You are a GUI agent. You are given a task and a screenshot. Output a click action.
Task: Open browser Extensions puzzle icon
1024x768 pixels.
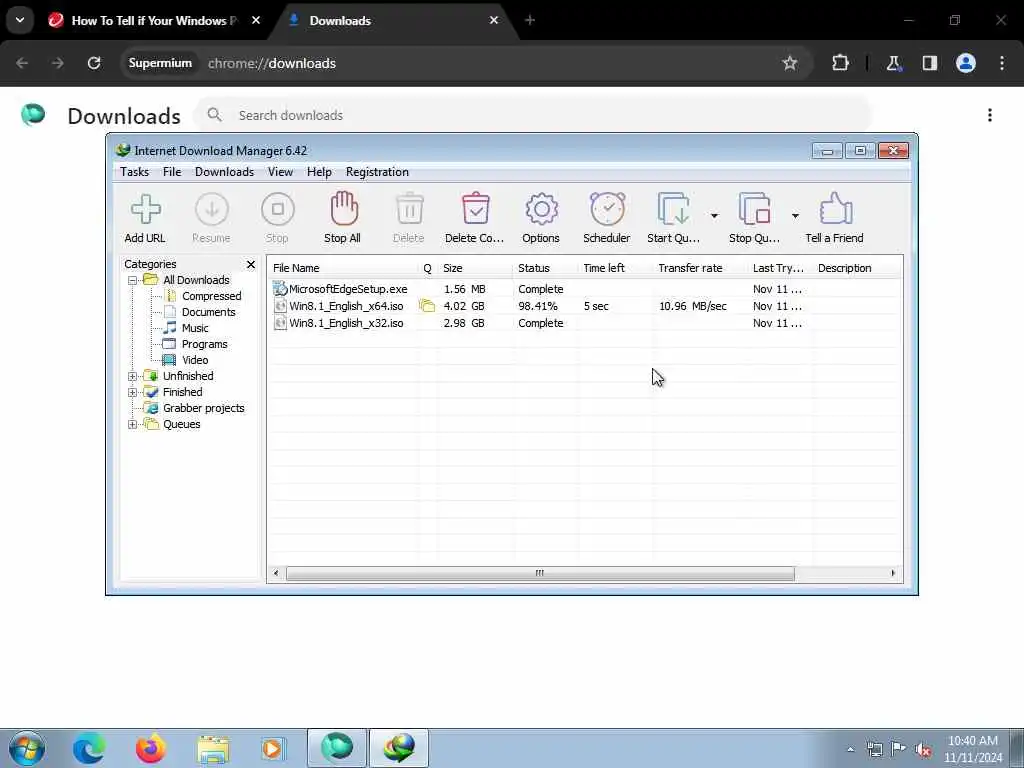(x=840, y=63)
